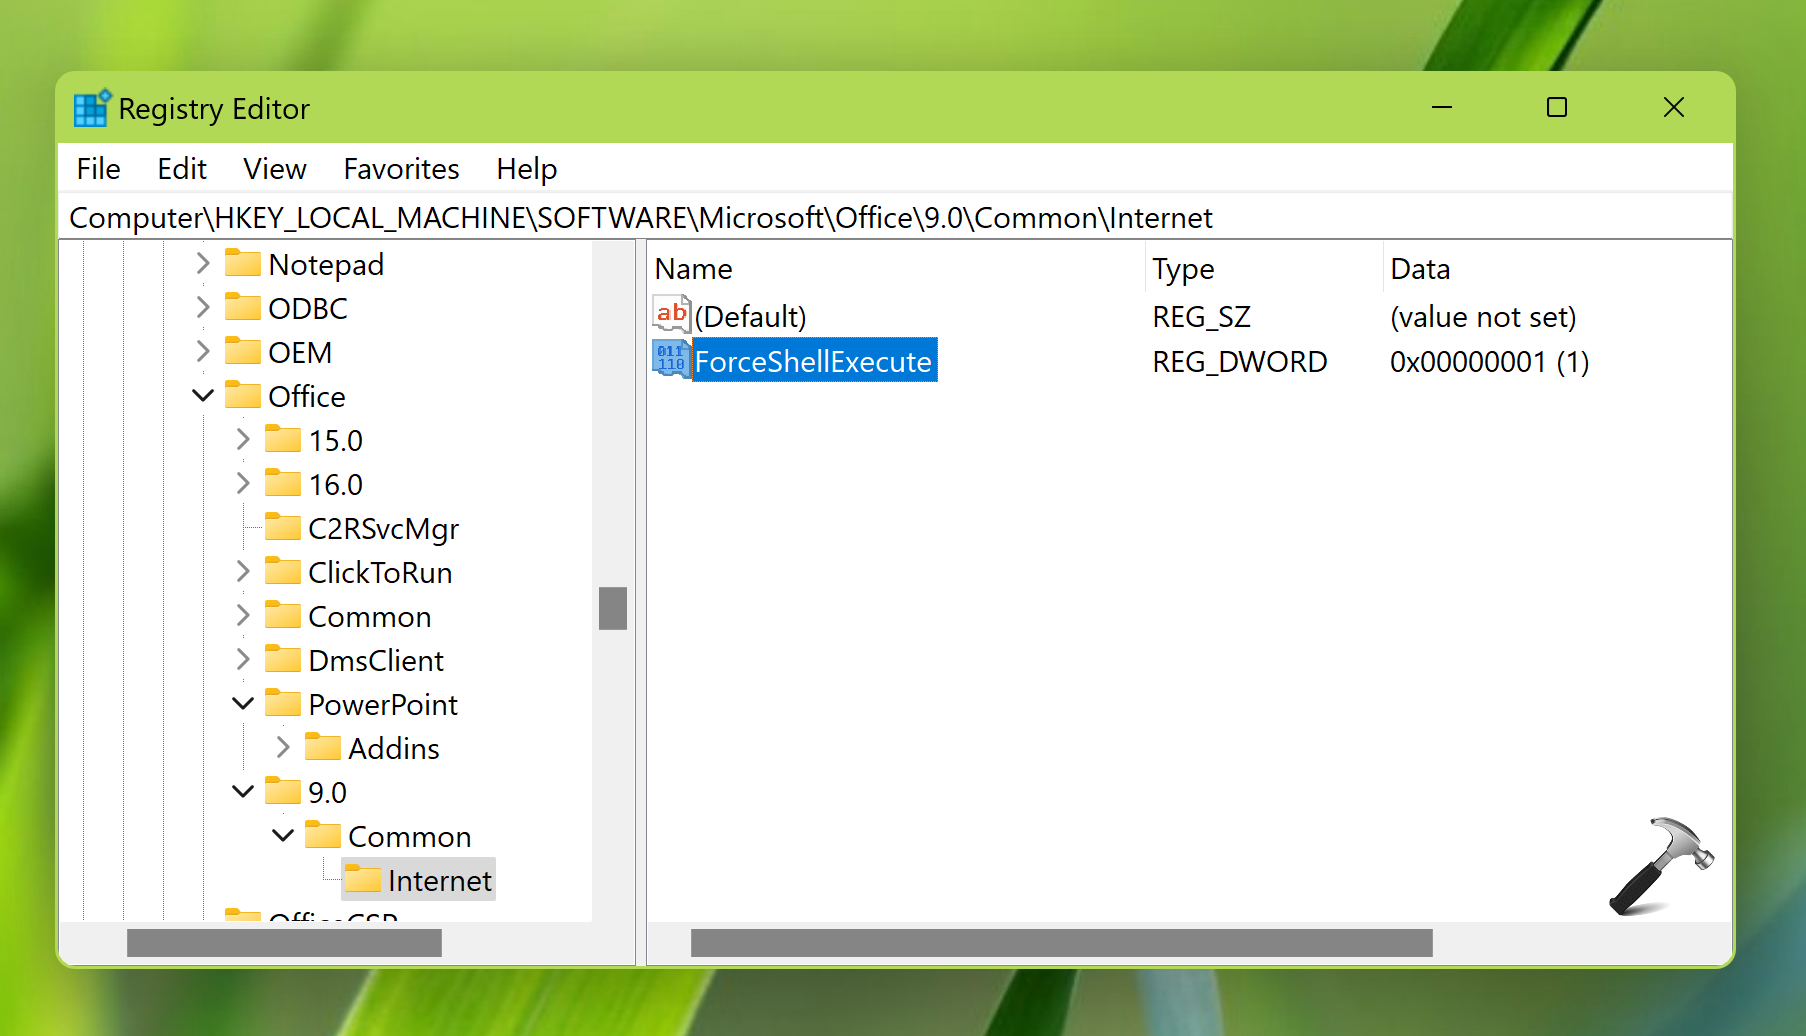Viewport: 1806px width, 1036px height.
Task: Click the registry path address bar
Action: 640,218
